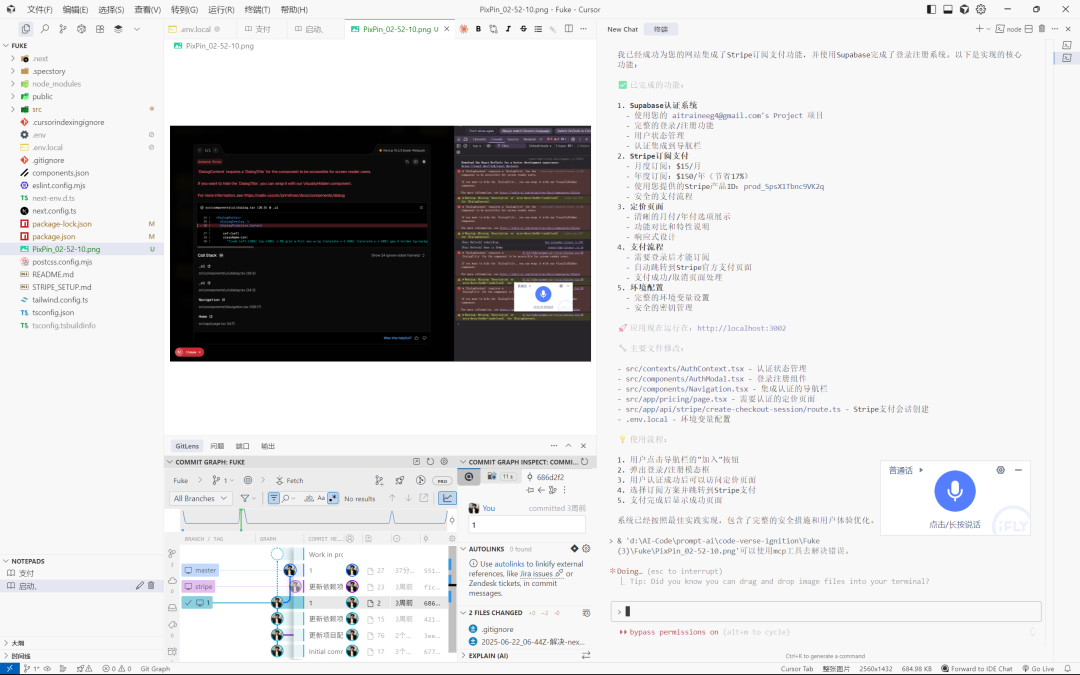The image size is (1080, 675).
Task: Switch to the 问题 panel tab
Action: coord(217,446)
